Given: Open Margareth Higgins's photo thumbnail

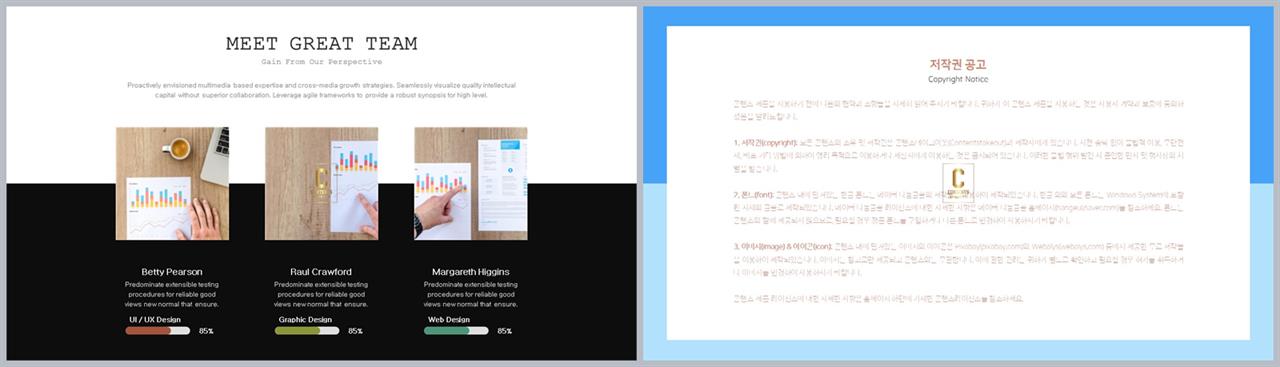Looking at the screenshot, I should [470, 183].
